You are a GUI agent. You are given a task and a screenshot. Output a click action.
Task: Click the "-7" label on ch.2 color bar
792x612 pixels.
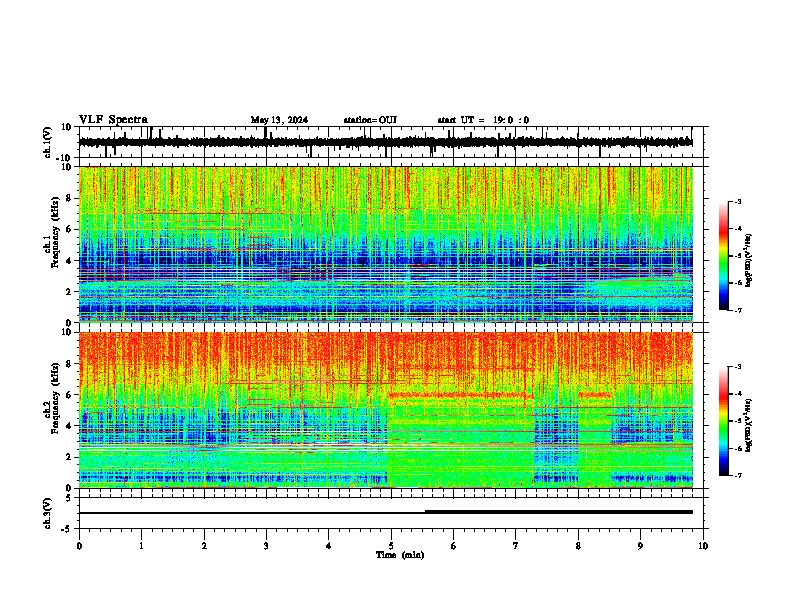[737, 475]
